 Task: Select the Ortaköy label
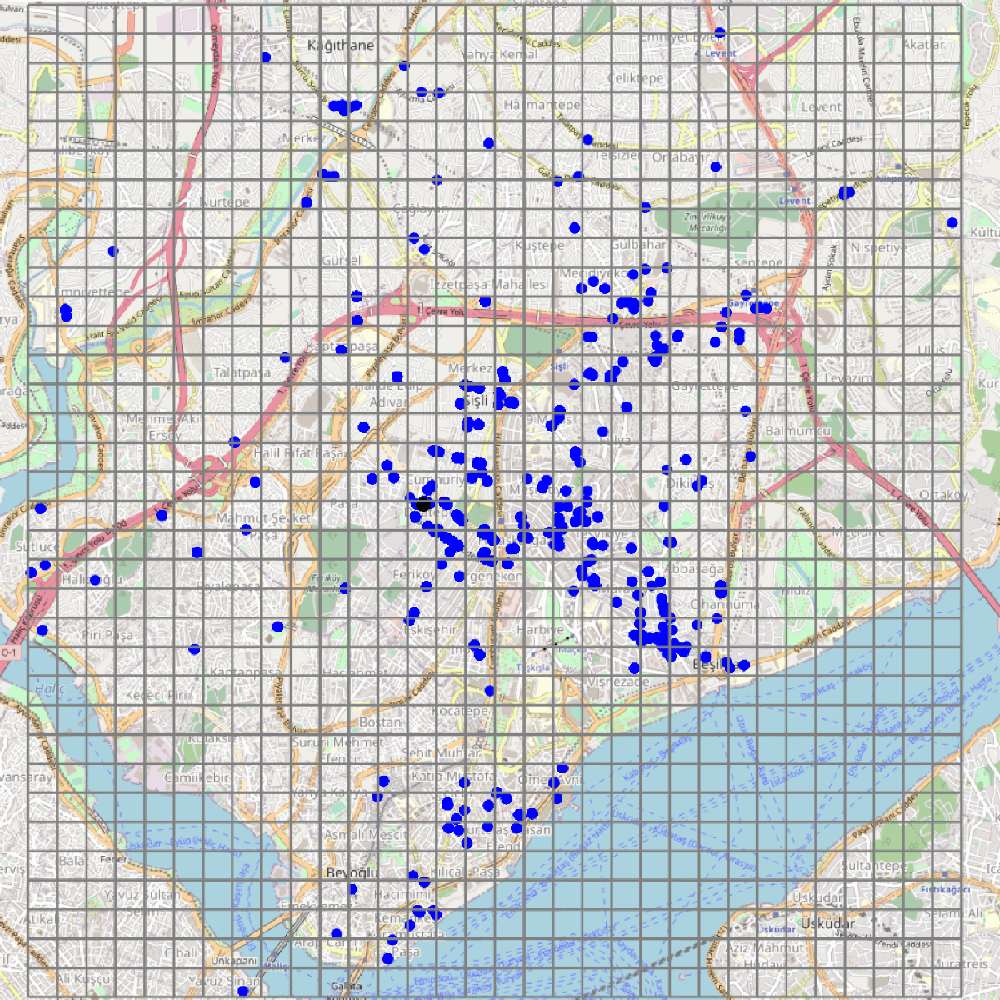coord(943,495)
